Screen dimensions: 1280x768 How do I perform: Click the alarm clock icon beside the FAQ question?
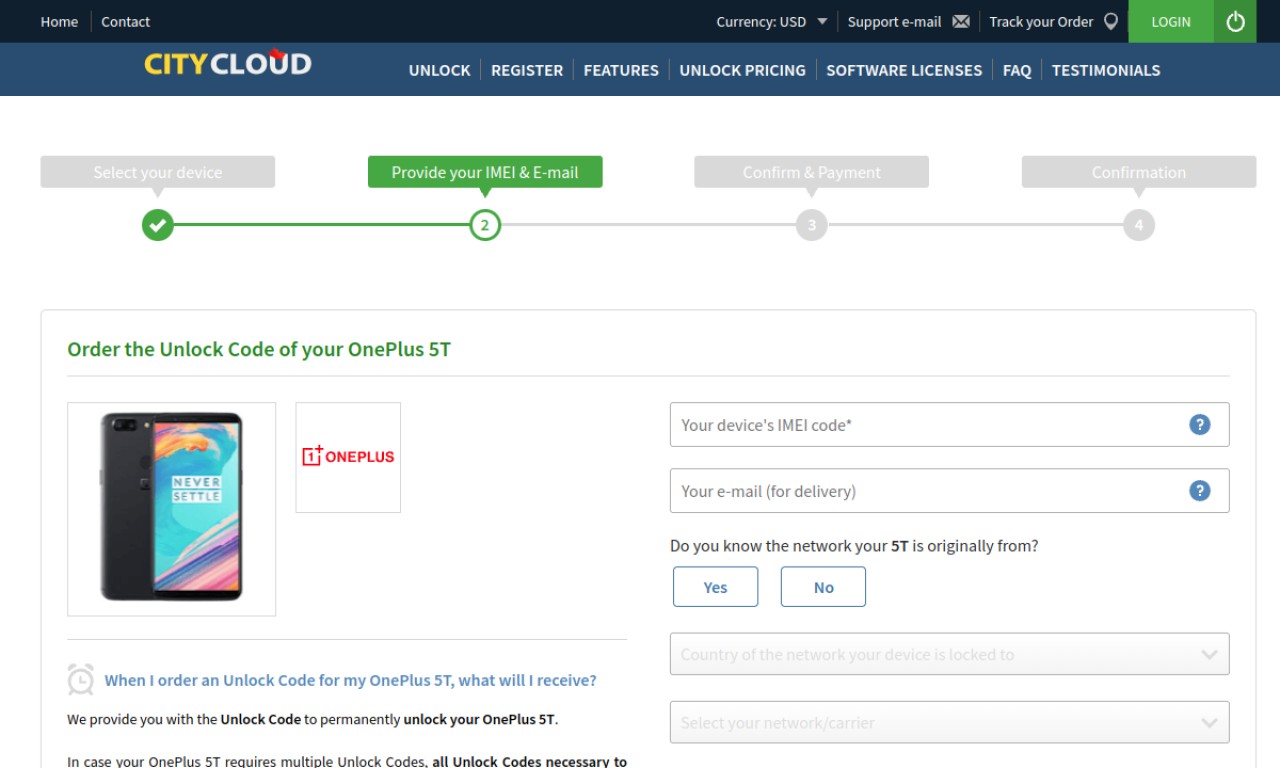coord(81,679)
